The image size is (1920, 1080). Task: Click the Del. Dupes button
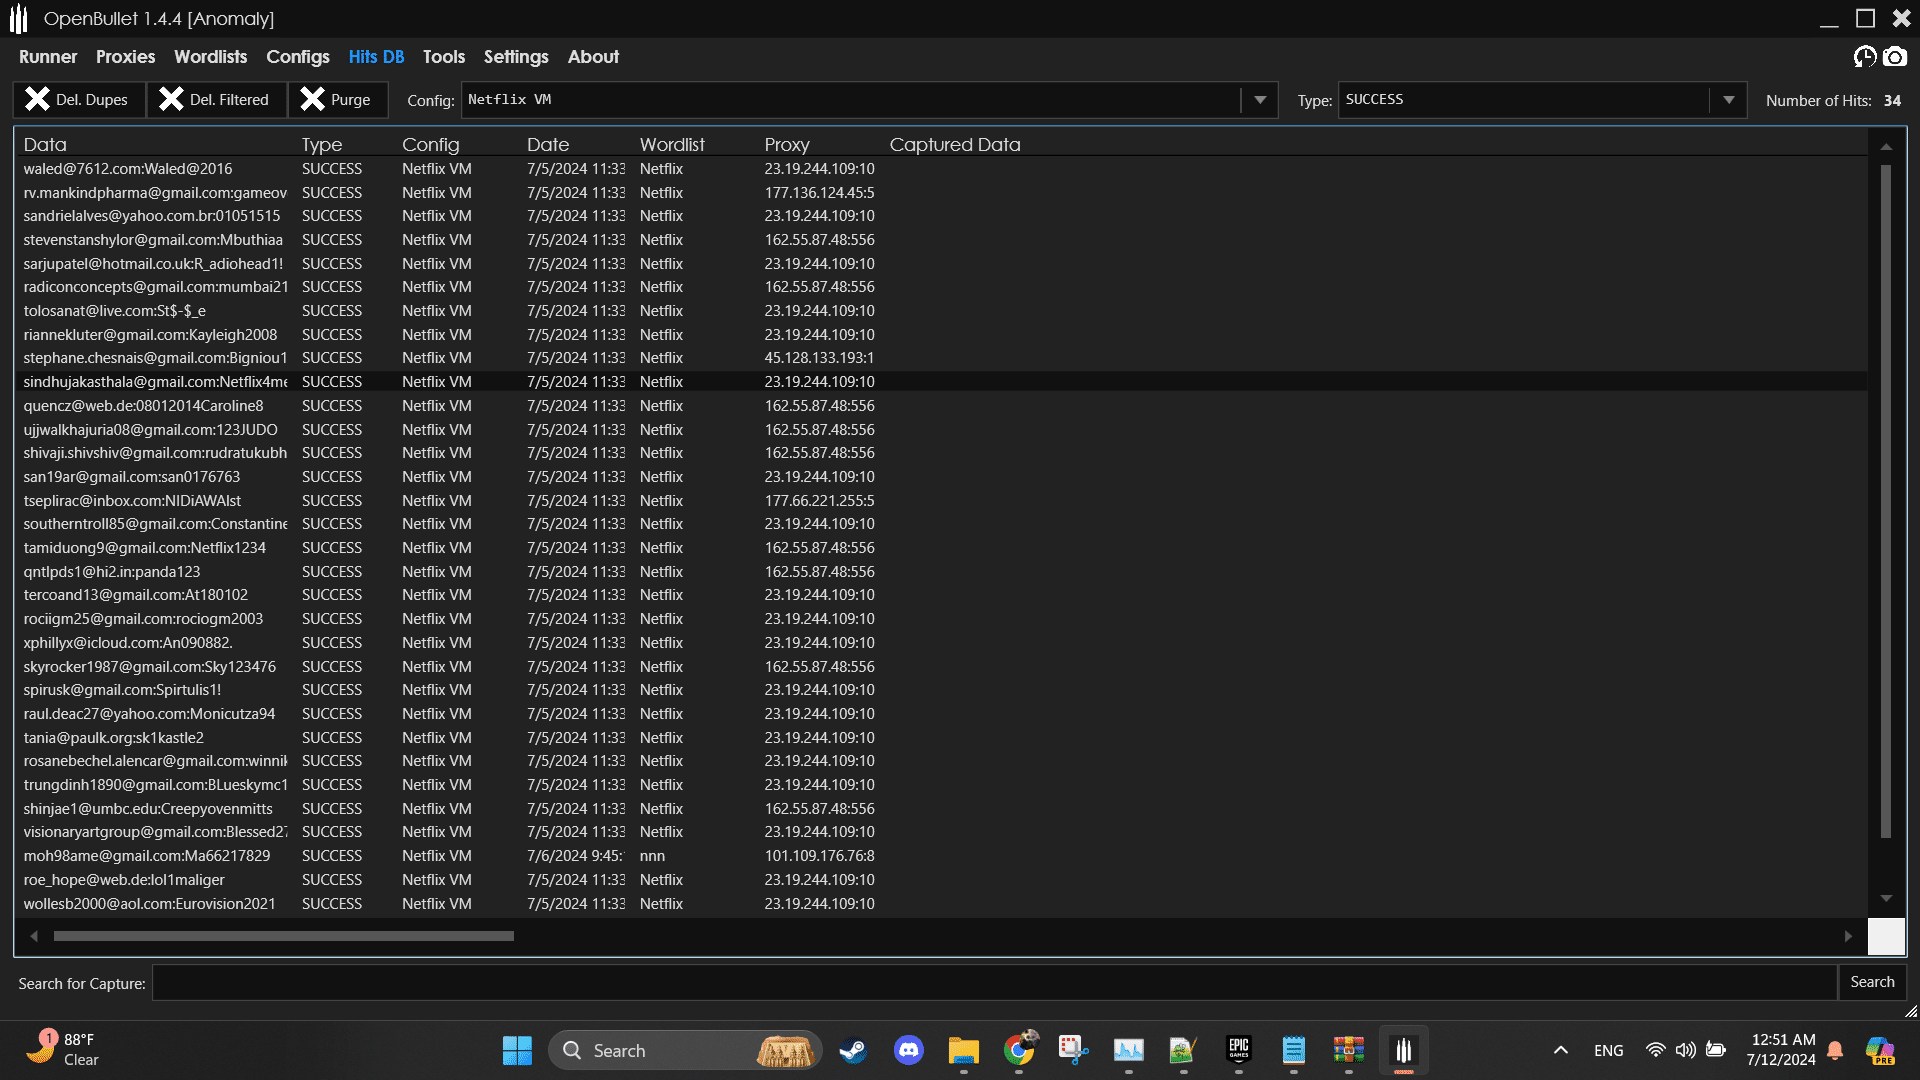[79, 100]
